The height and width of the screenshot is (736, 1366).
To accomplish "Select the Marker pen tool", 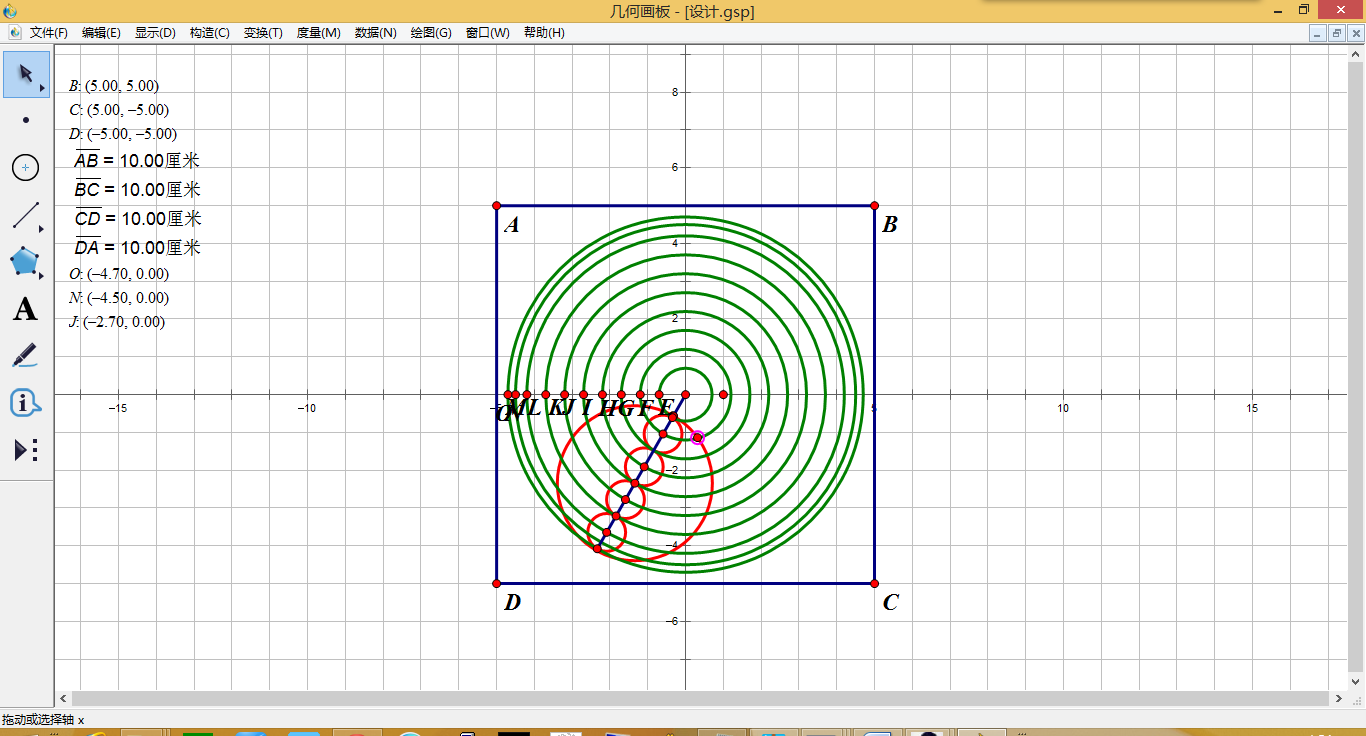I will point(26,355).
